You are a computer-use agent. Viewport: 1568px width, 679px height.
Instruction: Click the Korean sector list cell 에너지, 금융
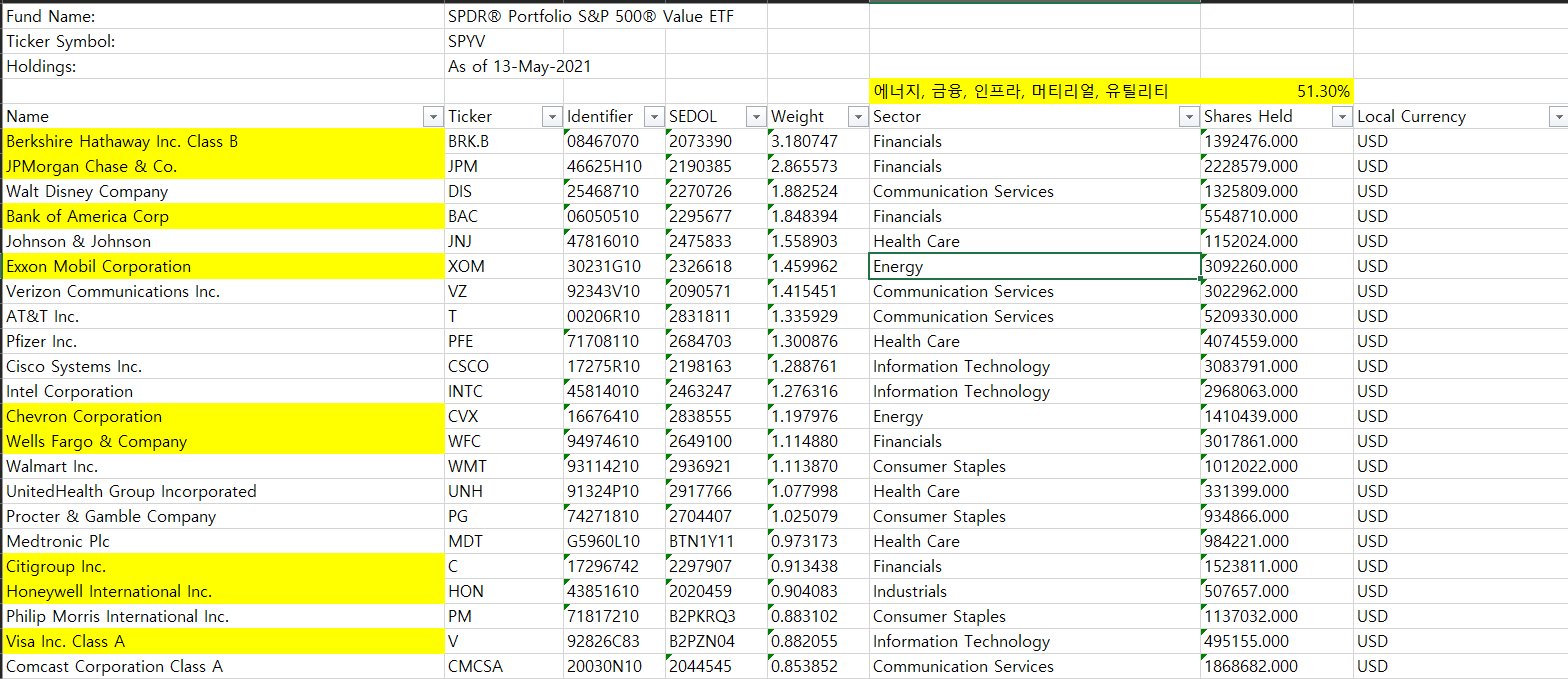pyautogui.click(x=1035, y=91)
